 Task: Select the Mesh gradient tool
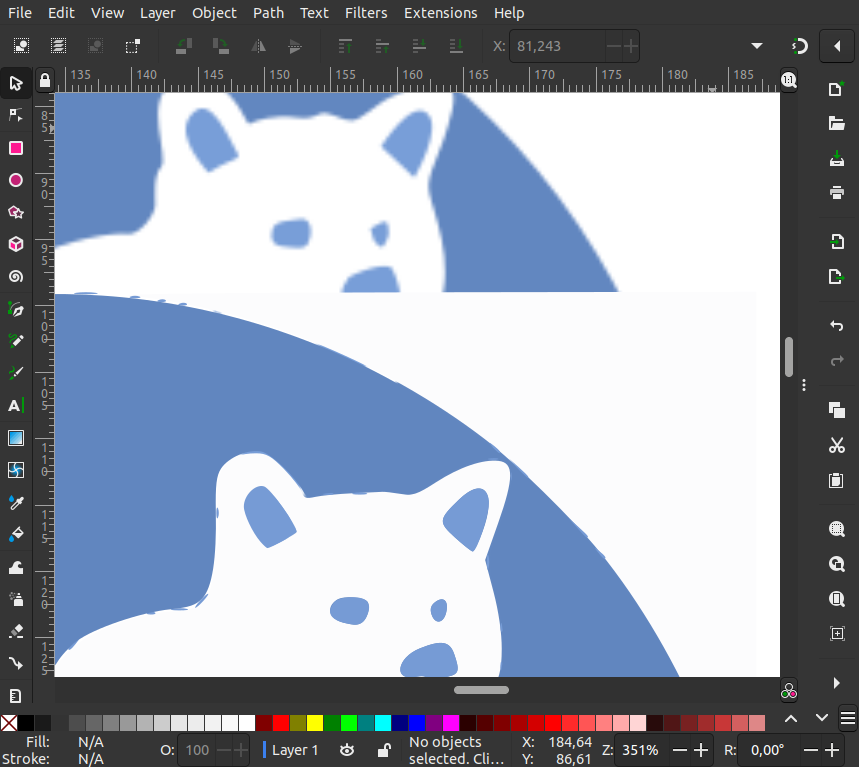point(16,470)
